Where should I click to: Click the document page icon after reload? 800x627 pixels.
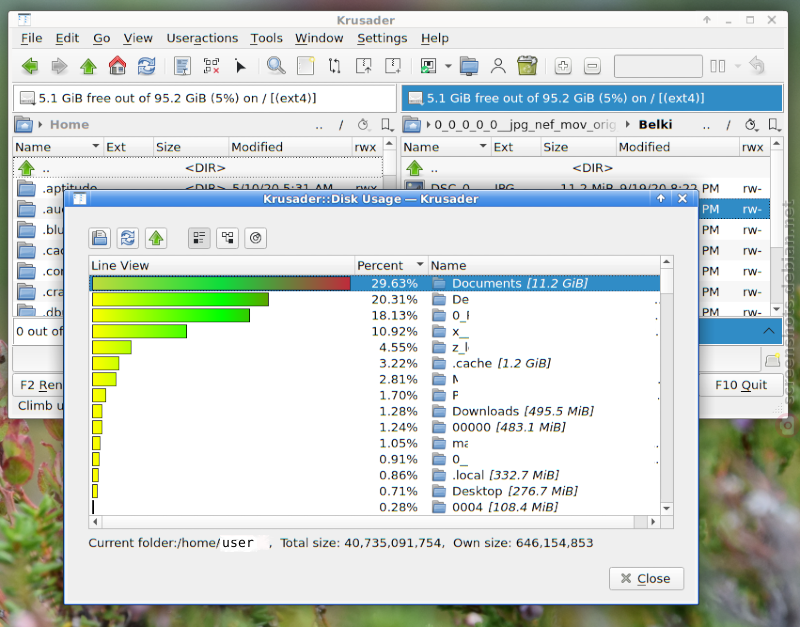(x=182, y=66)
